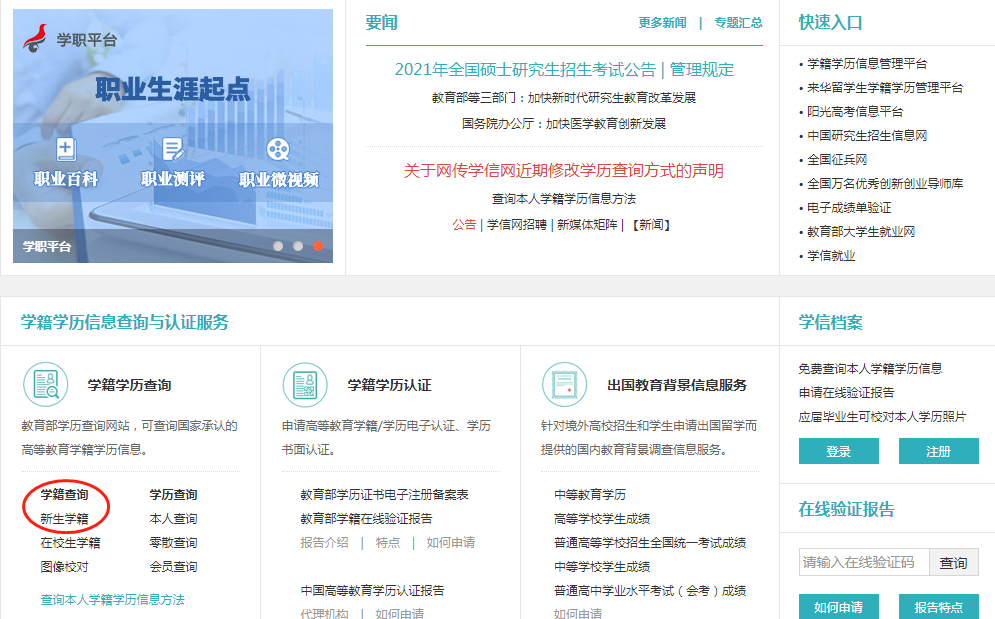Focus the 请输入在线验证码 input field
Viewport: 995px width, 619px height.
pos(864,562)
